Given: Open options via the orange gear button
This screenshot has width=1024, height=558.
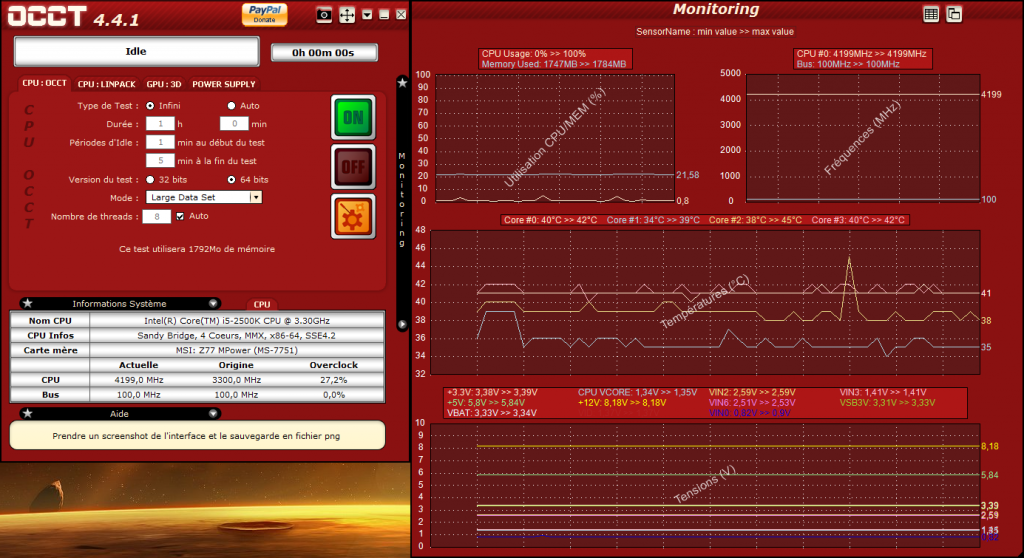Looking at the screenshot, I should pyautogui.click(x=353, y=217).
